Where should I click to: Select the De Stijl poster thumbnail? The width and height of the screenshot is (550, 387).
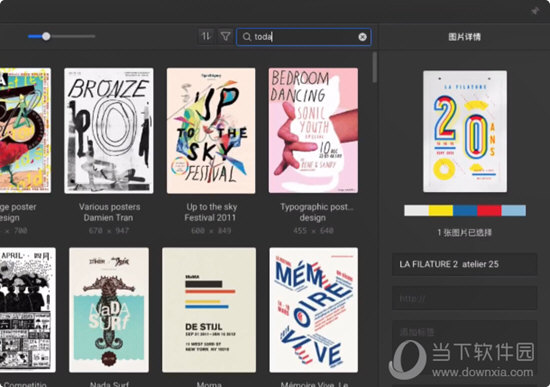[209, 310]
